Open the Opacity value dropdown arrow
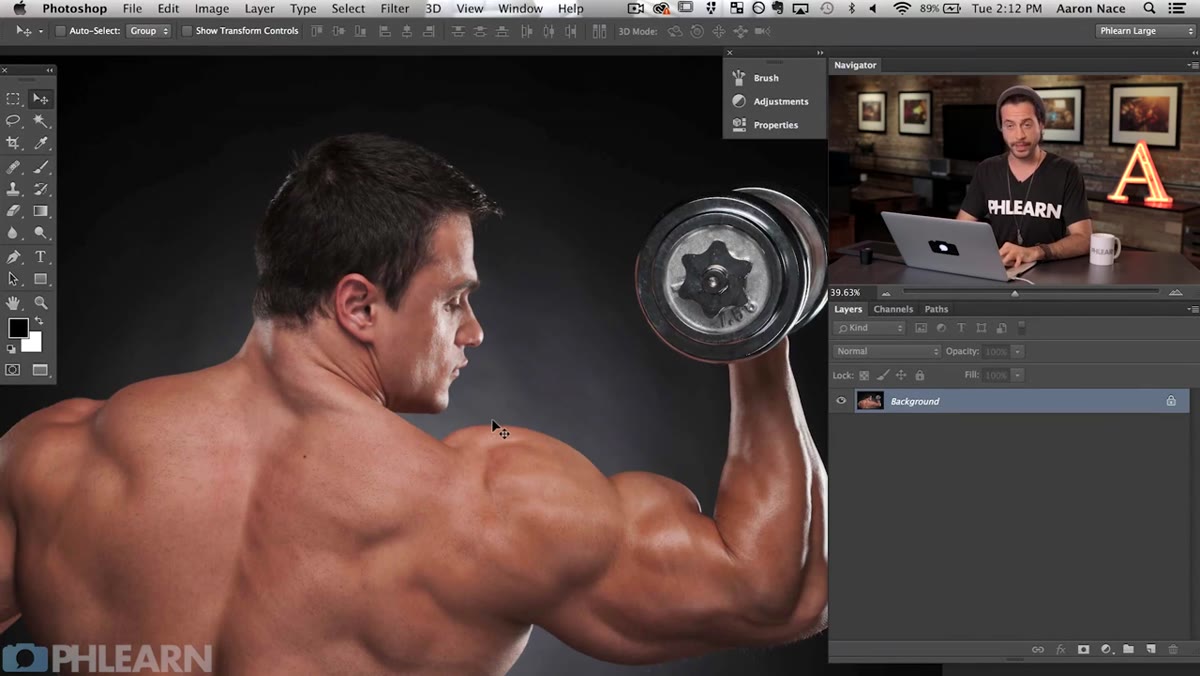The width and height of the screenshot is (1200, 676). (x=1017, y=351)
